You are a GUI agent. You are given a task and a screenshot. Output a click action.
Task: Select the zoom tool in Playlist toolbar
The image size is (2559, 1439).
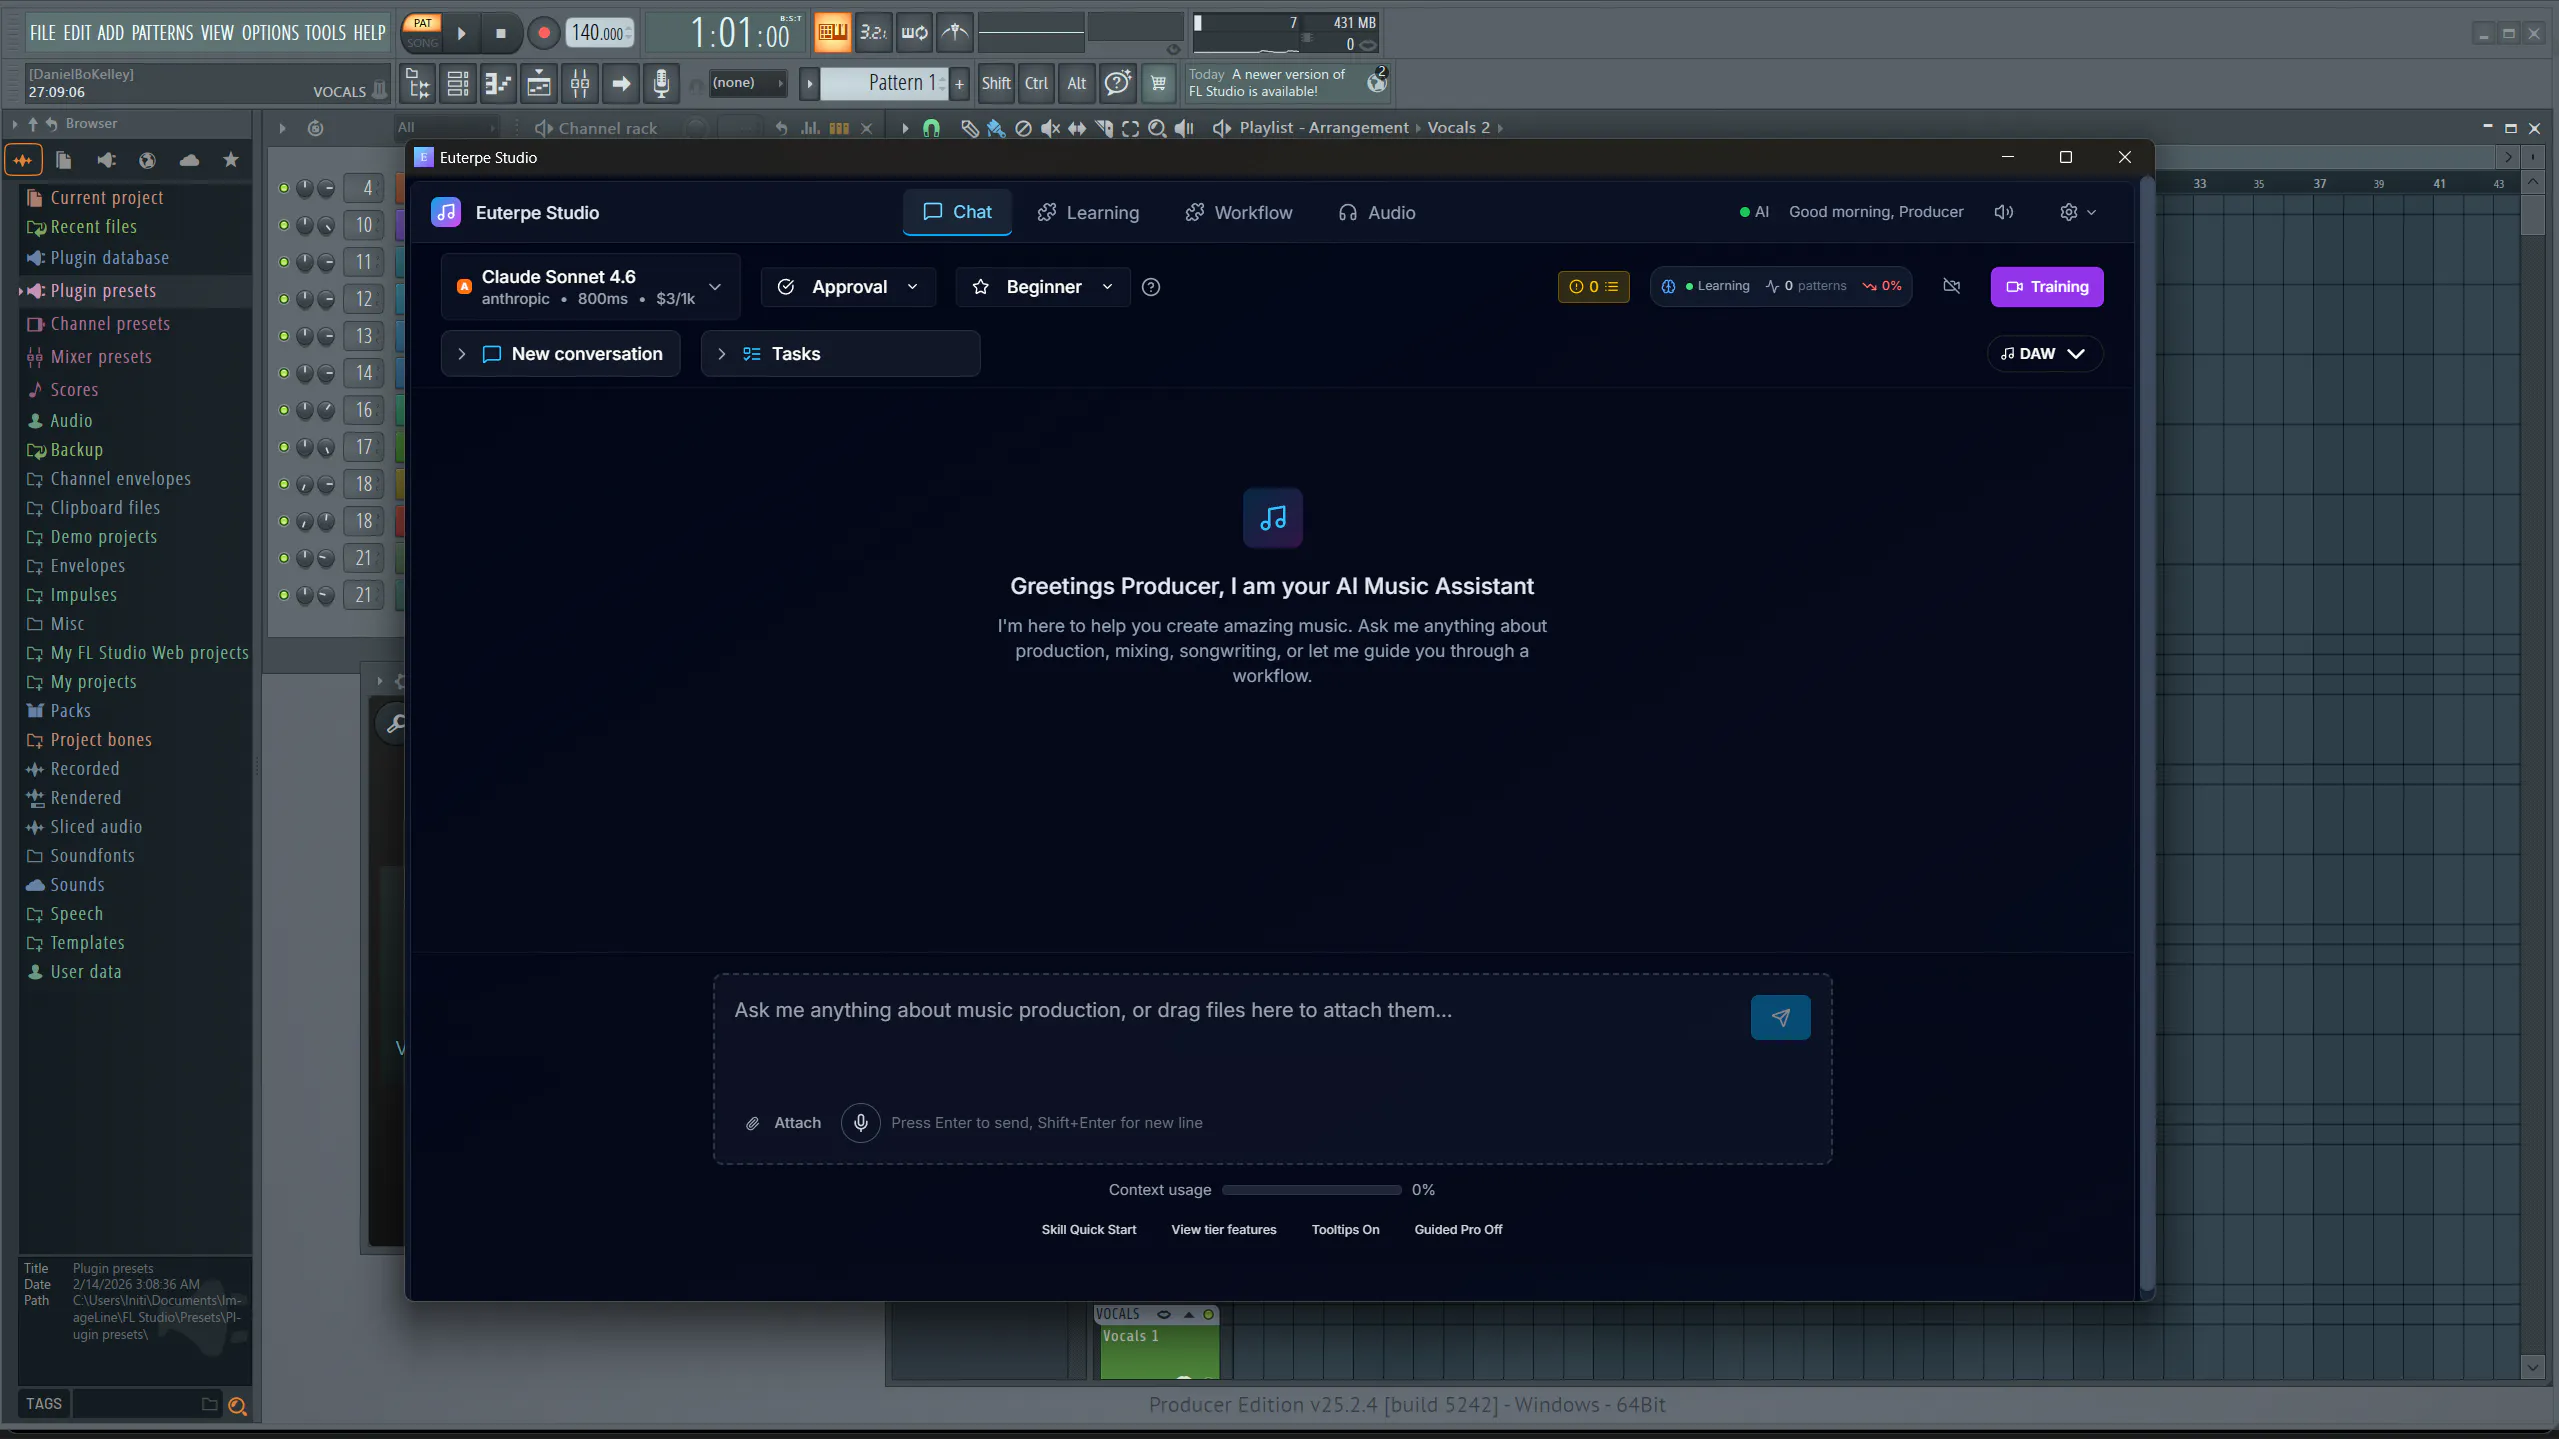(x=1157, y=128)
